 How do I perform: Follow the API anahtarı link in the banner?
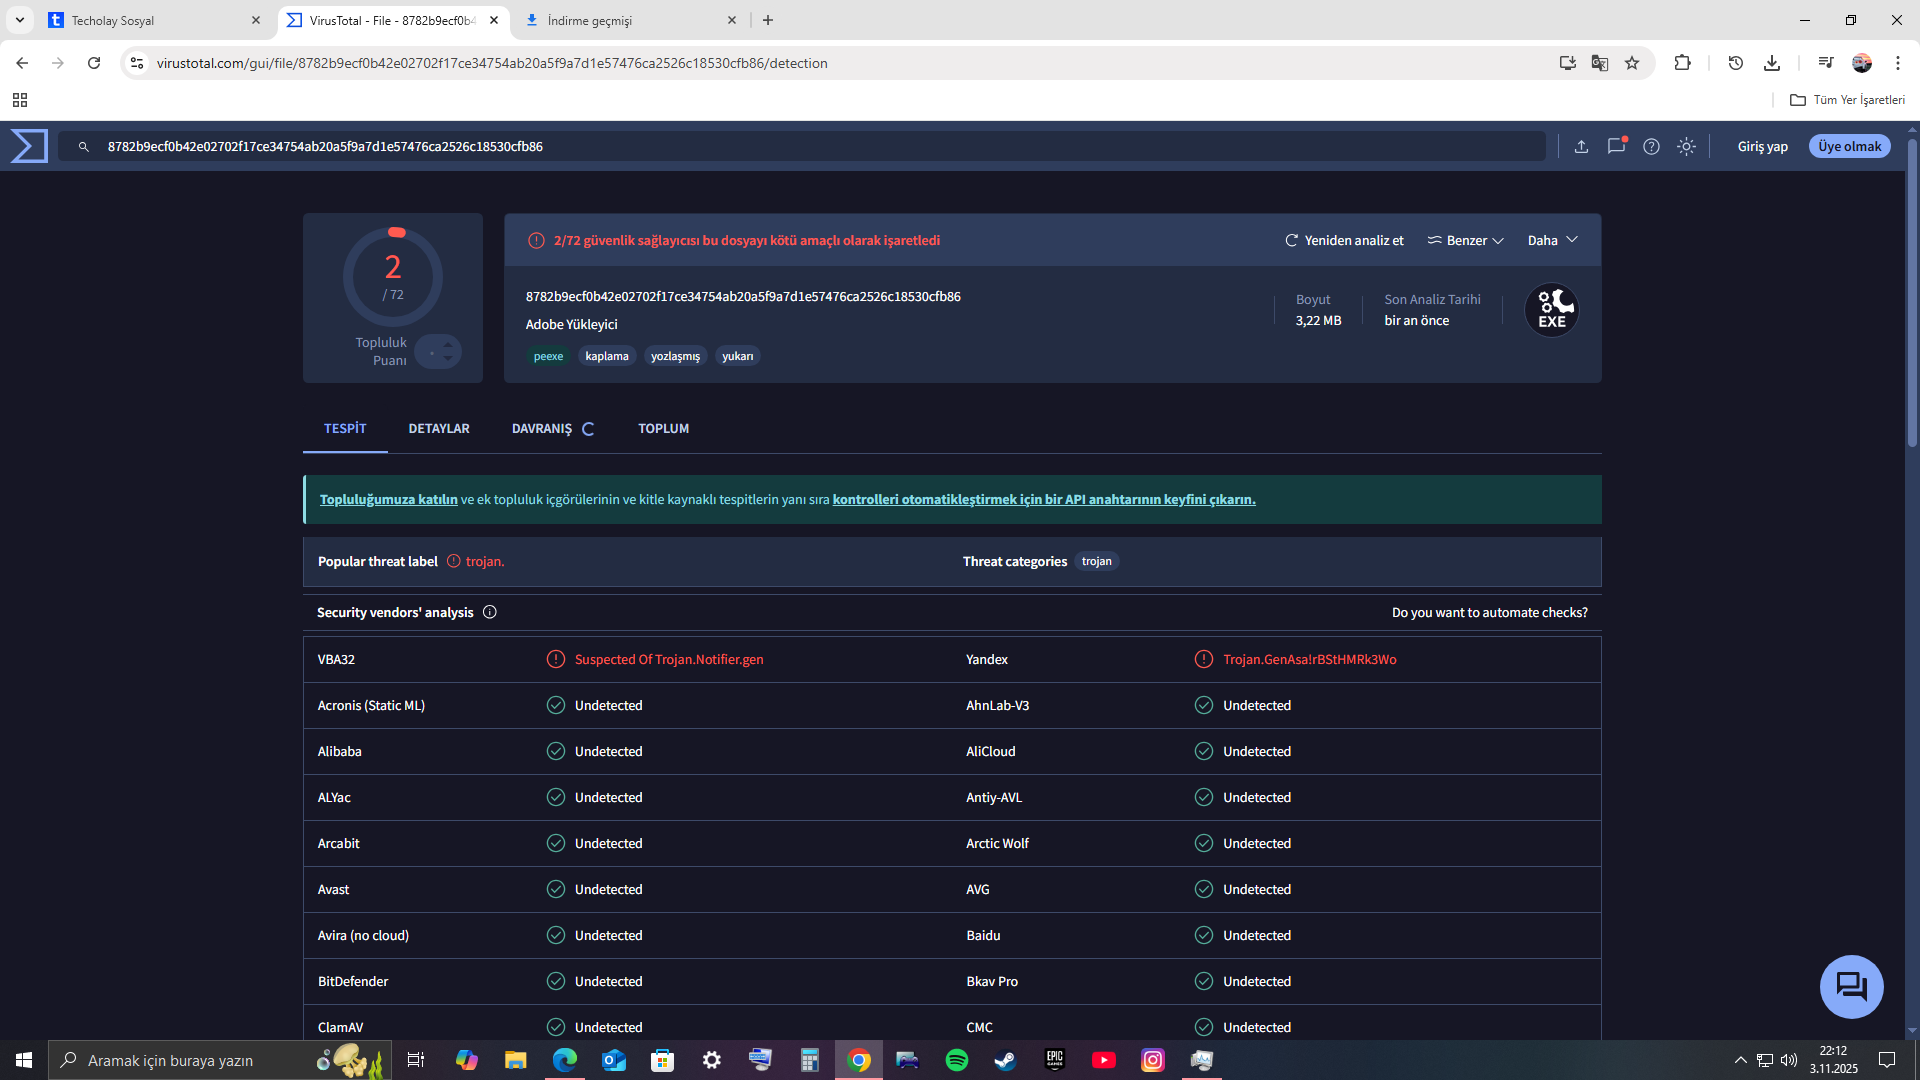[x=1044, y=499]
